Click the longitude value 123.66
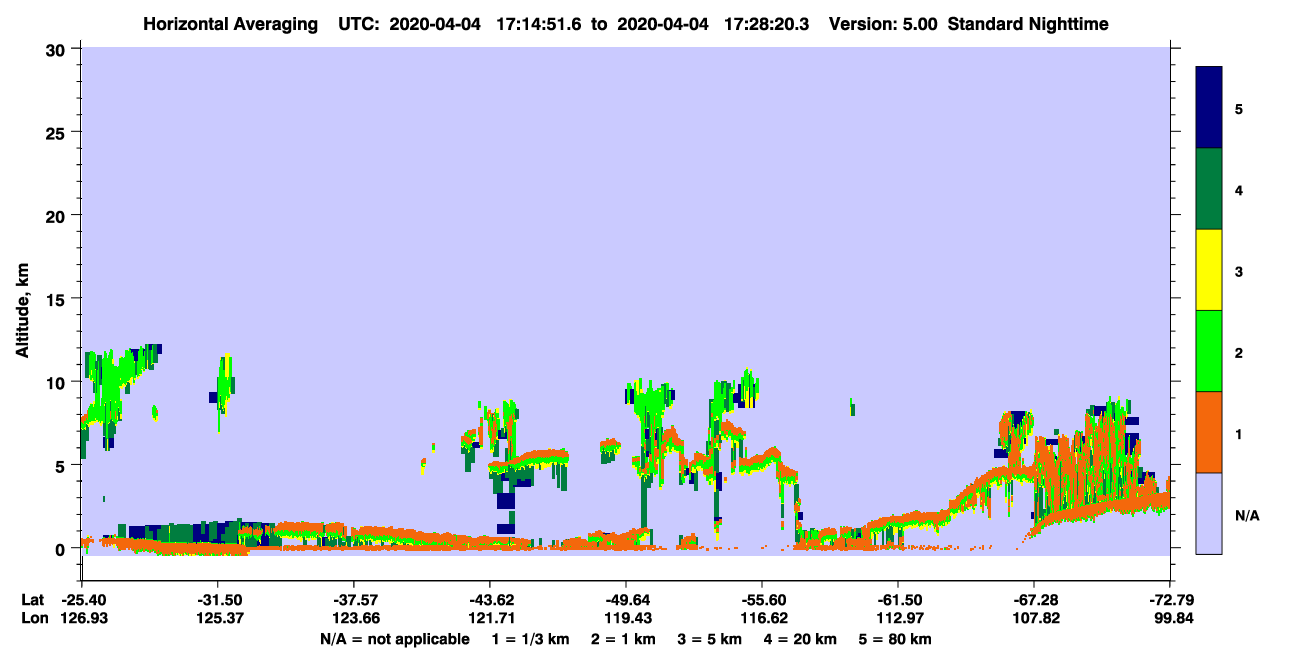This screenshot has width=1300, height=667. pos(354,619)
